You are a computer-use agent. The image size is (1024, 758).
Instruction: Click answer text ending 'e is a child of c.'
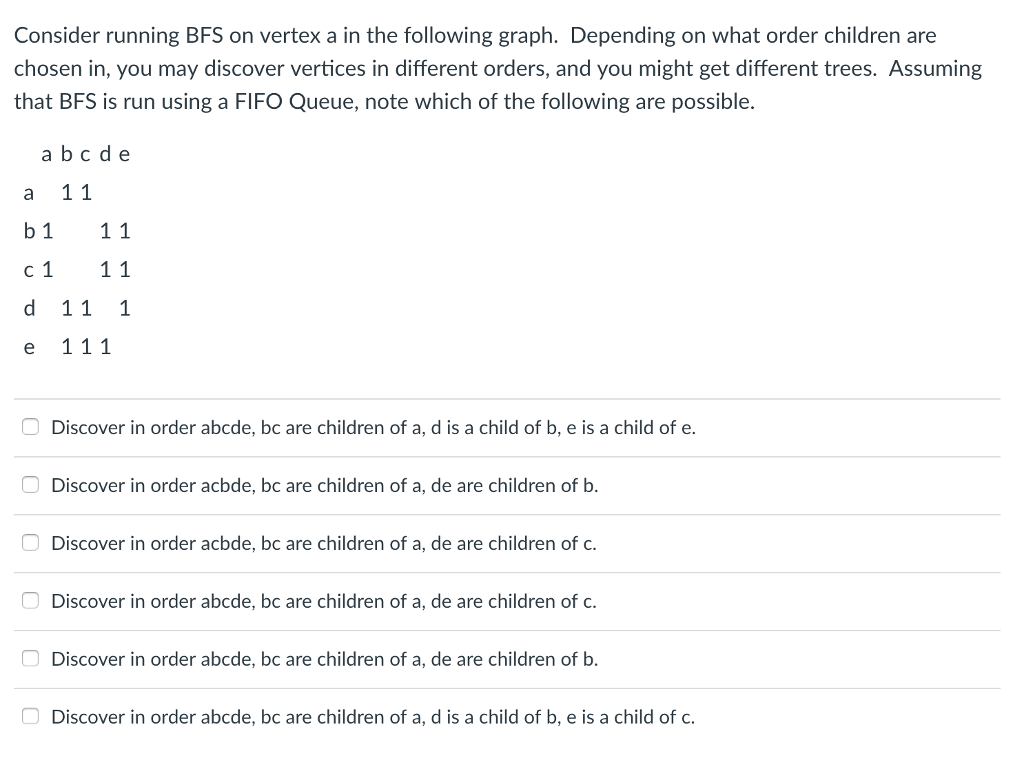click(x=373, y=717)
